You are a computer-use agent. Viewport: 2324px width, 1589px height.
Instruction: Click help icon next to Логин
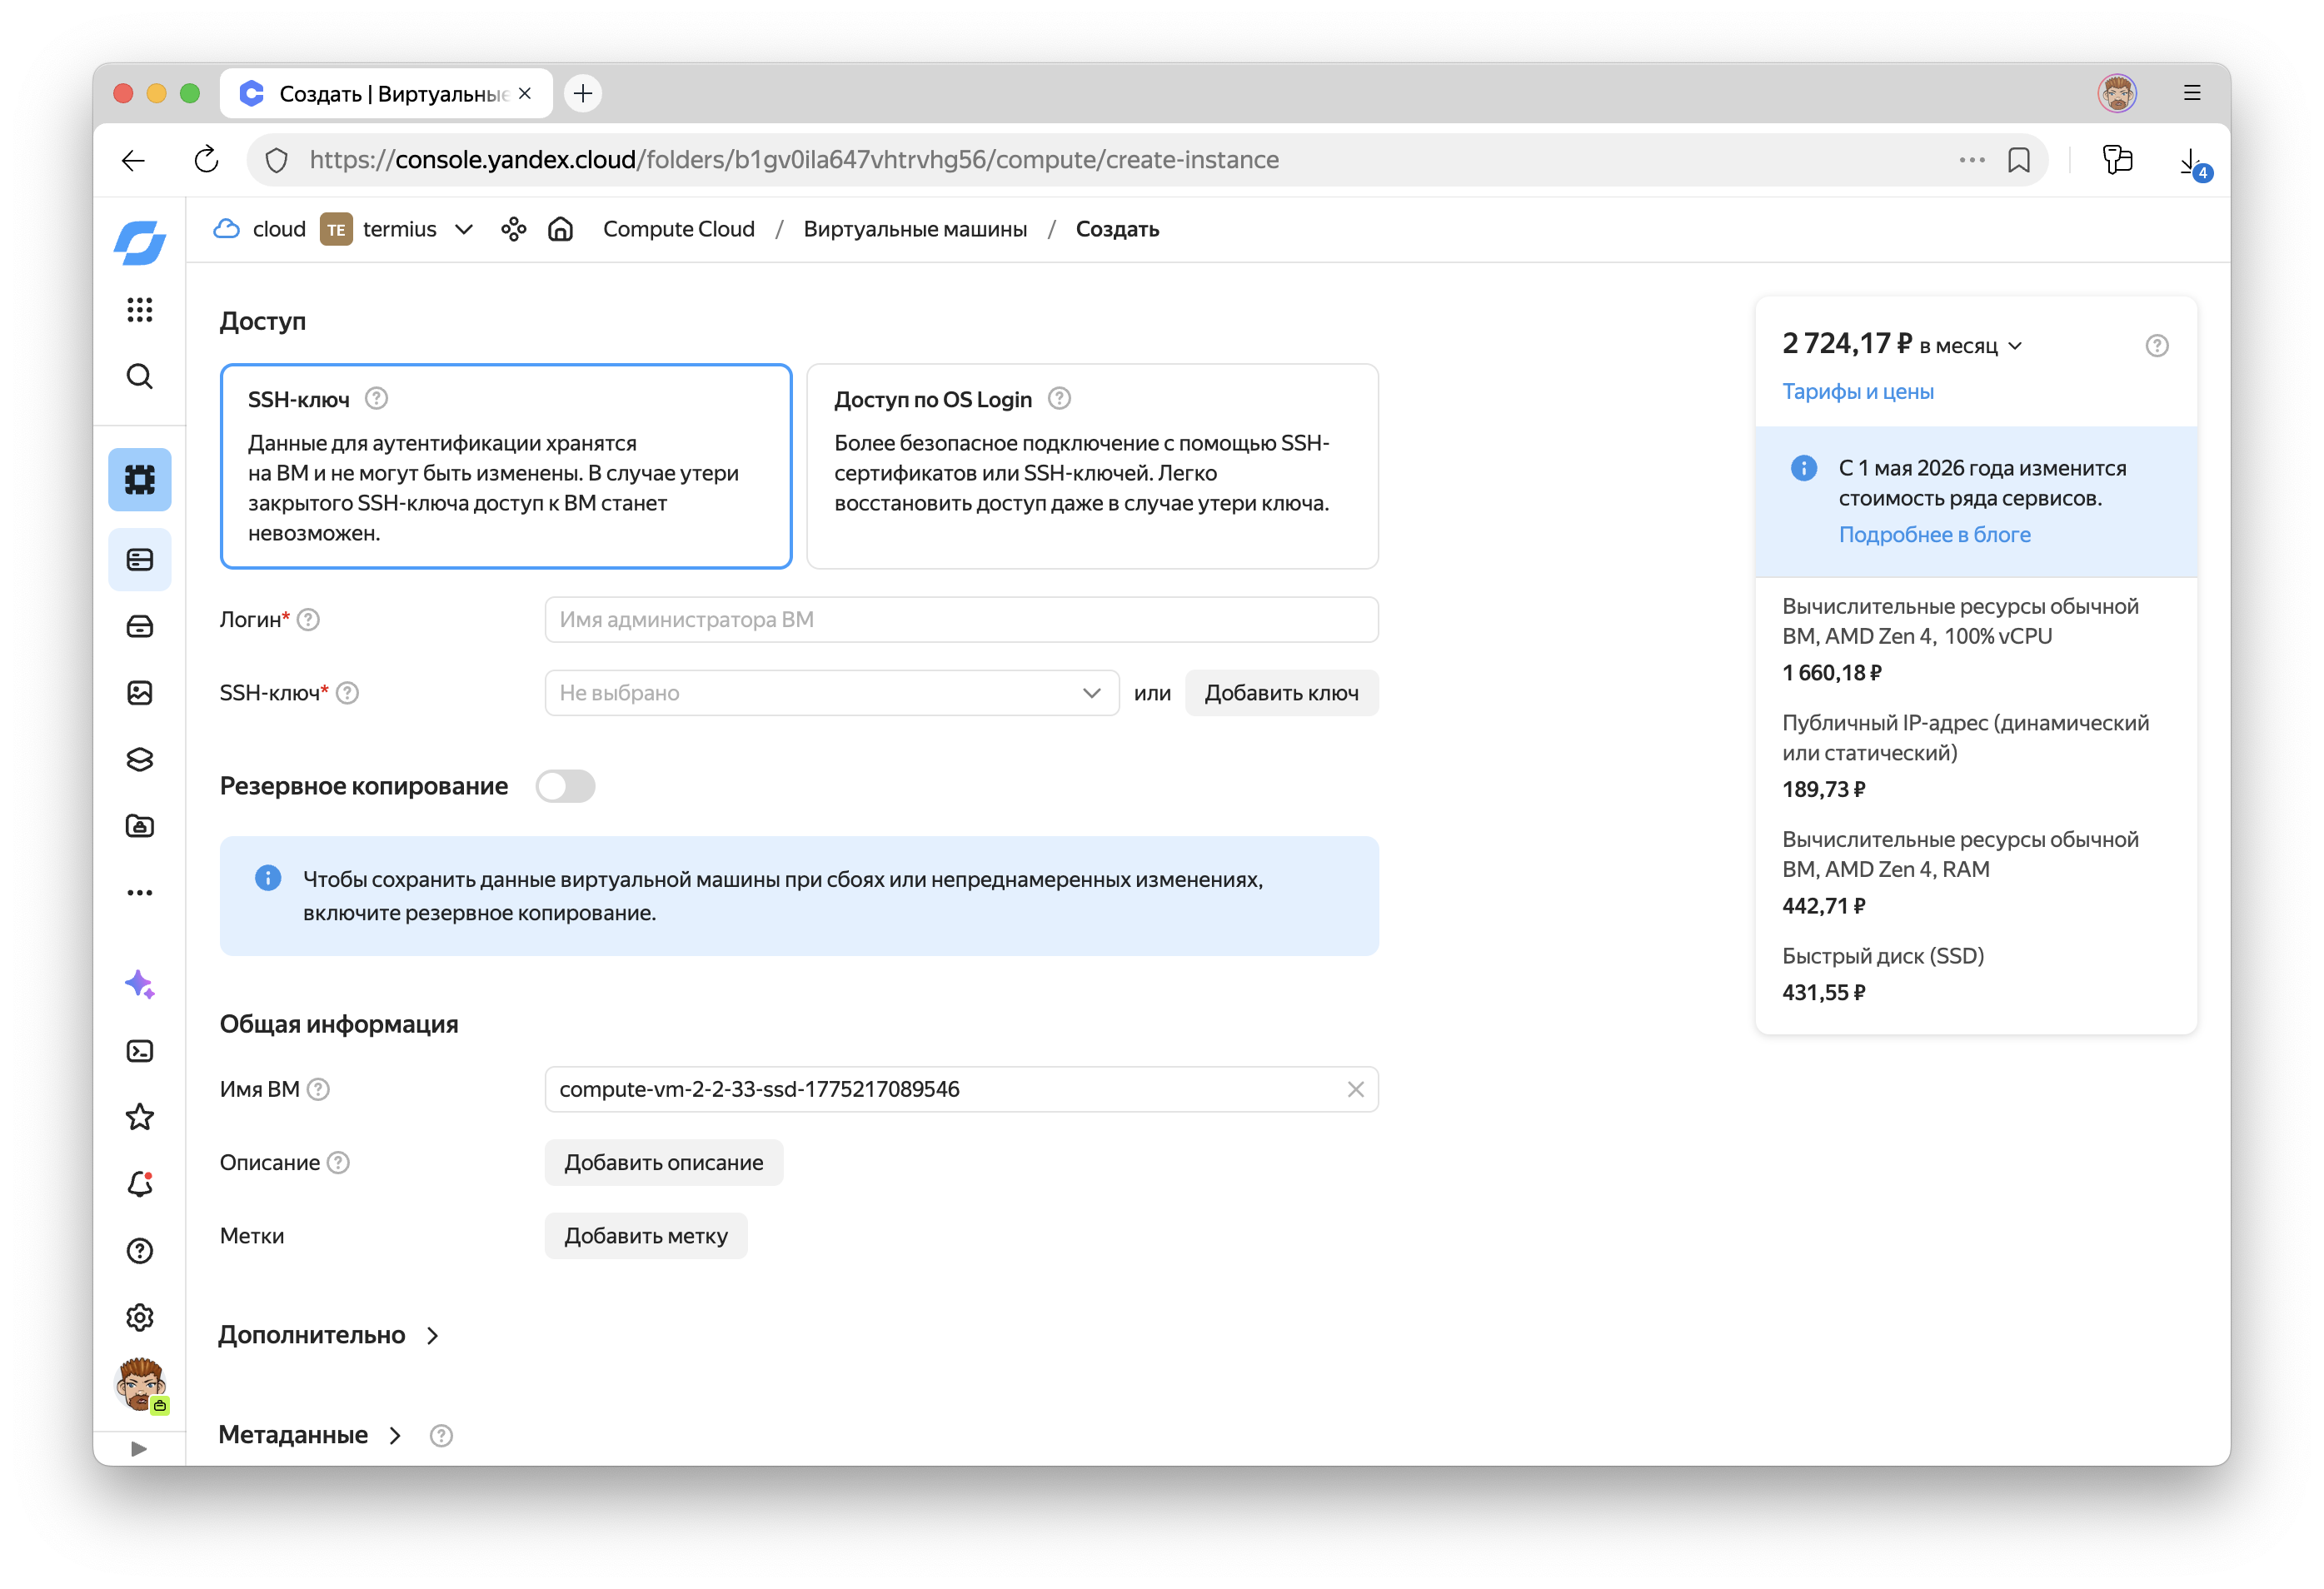pyautogui.click(x=309, y=620)
